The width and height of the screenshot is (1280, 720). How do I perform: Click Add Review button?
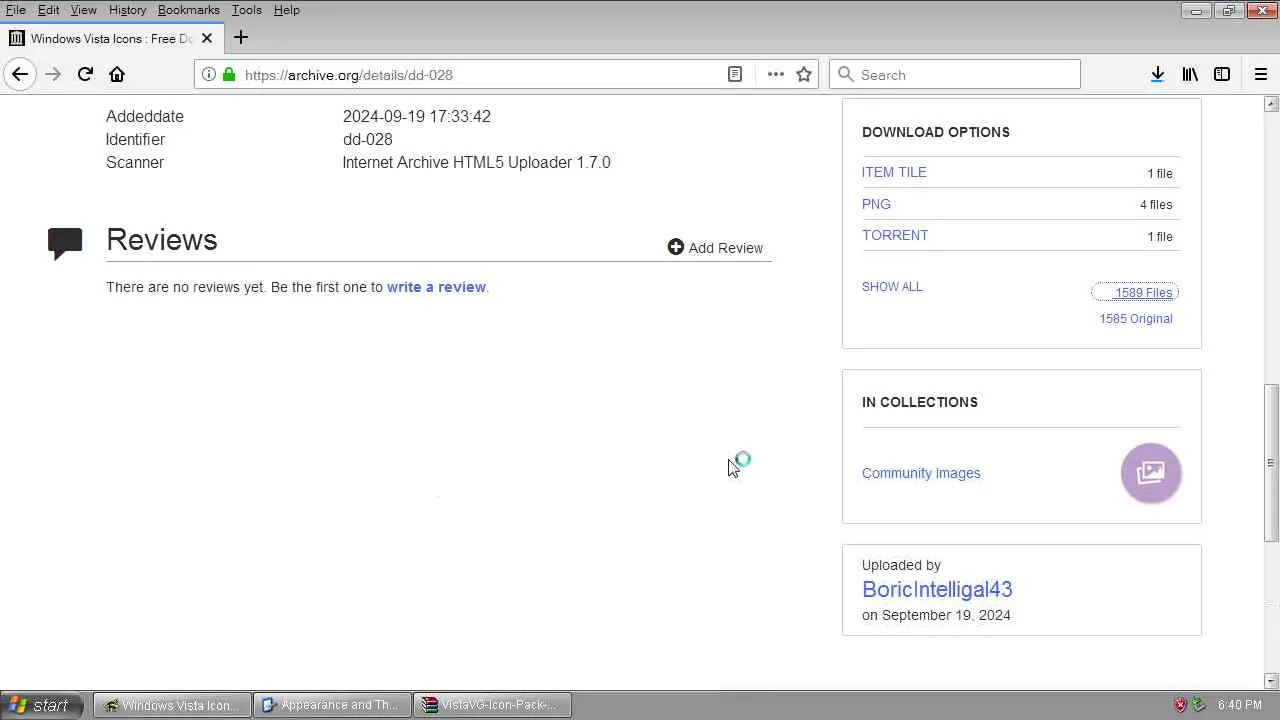[715, 247]
